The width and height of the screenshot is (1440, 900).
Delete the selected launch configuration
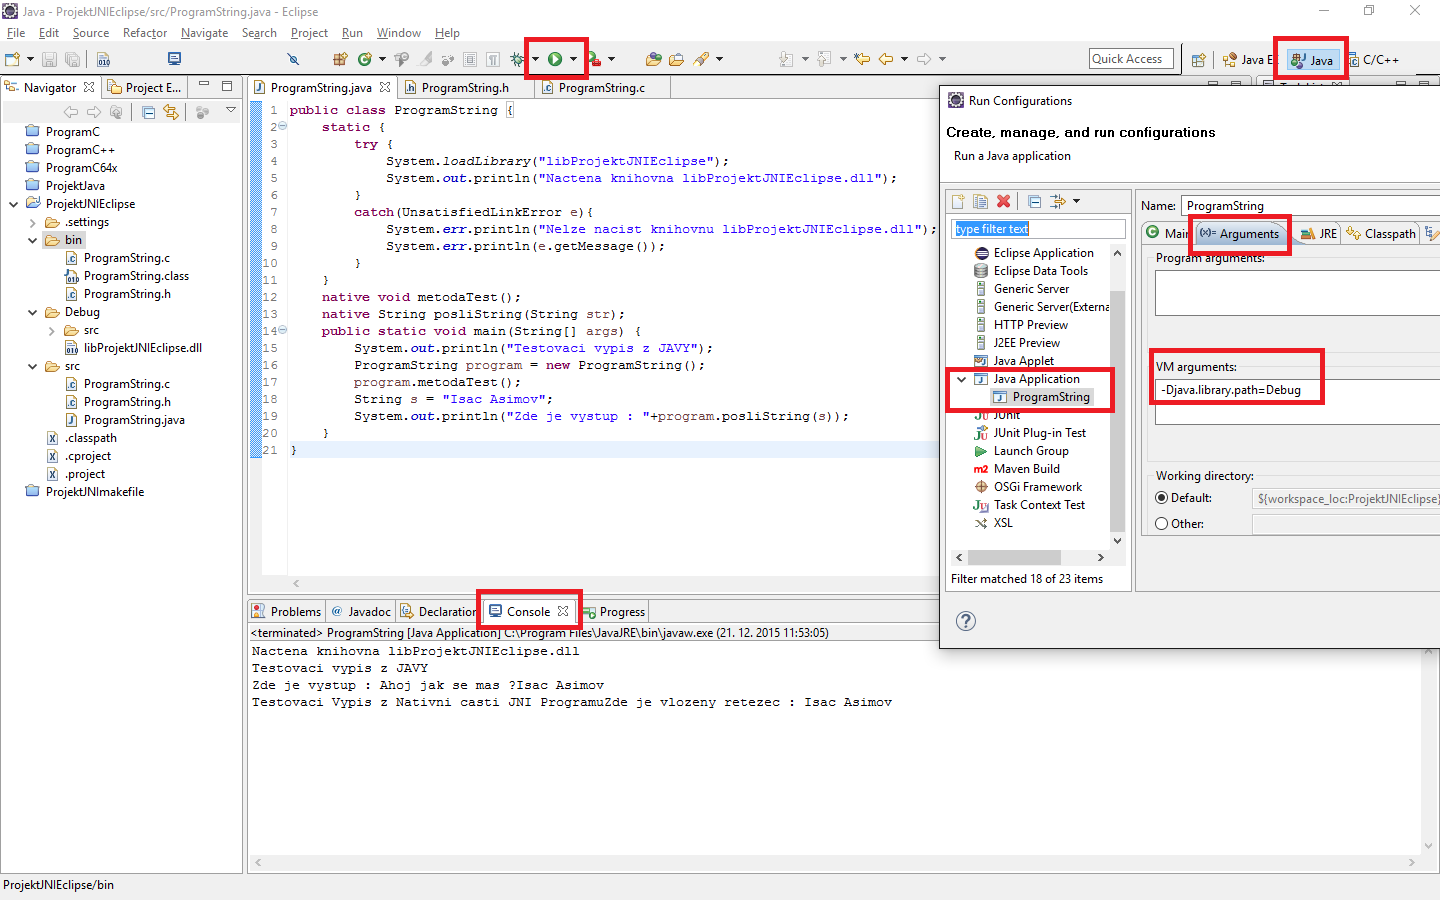click(x=1003, y=201)
